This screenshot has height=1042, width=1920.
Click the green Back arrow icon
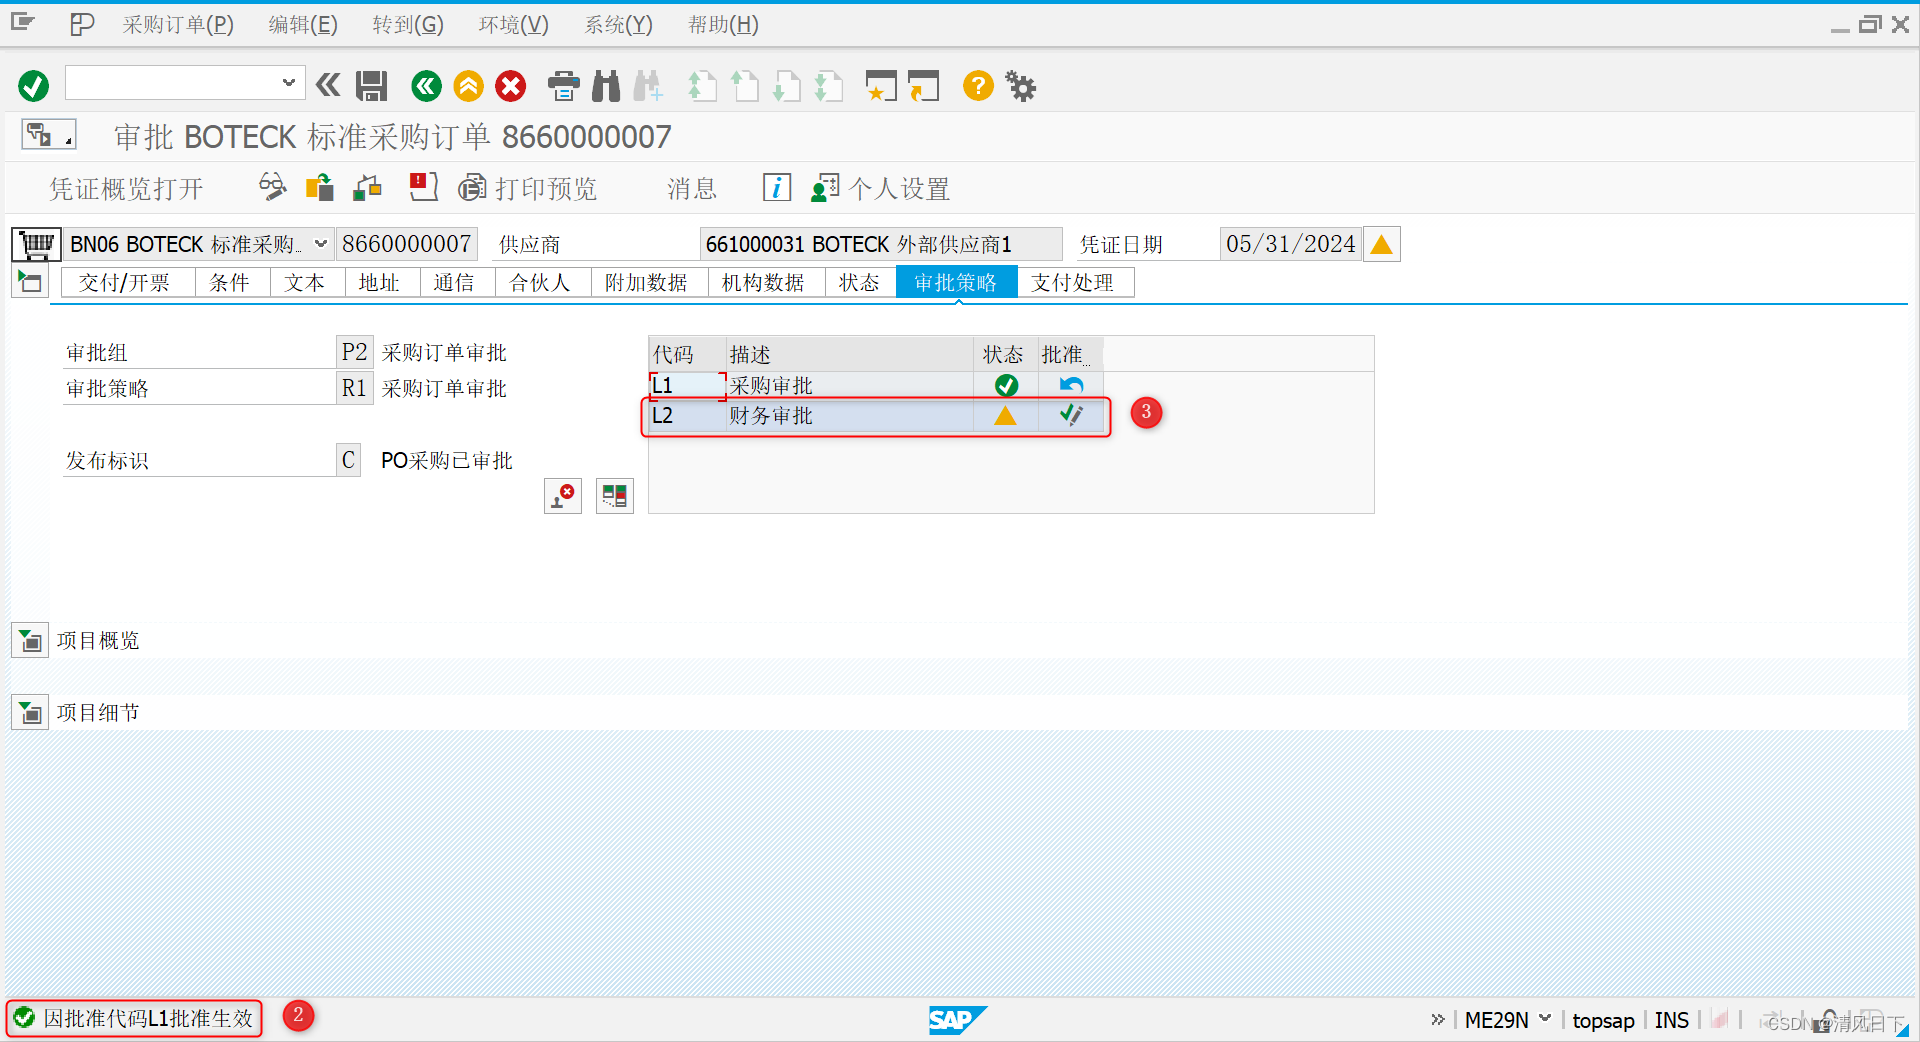pos(426,86)
